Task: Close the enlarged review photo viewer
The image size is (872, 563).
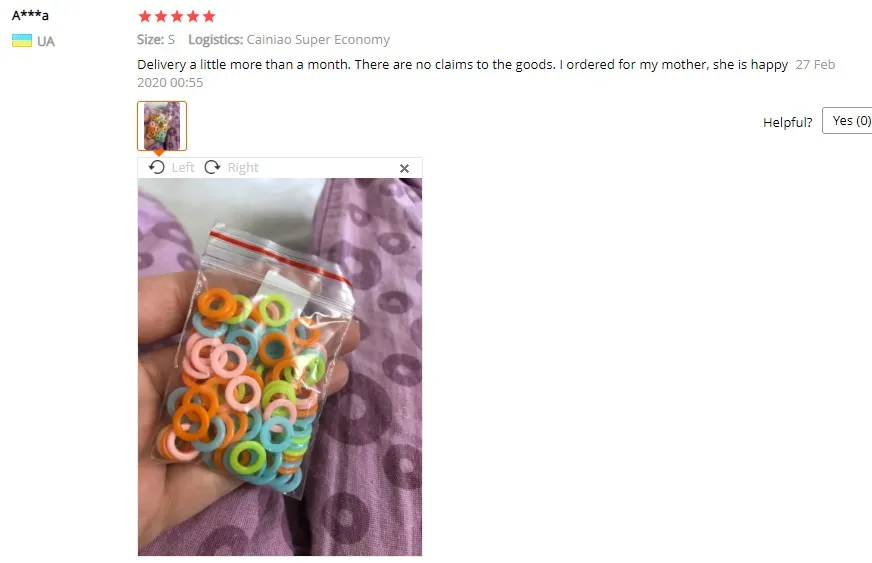Action: coord(404,168)
